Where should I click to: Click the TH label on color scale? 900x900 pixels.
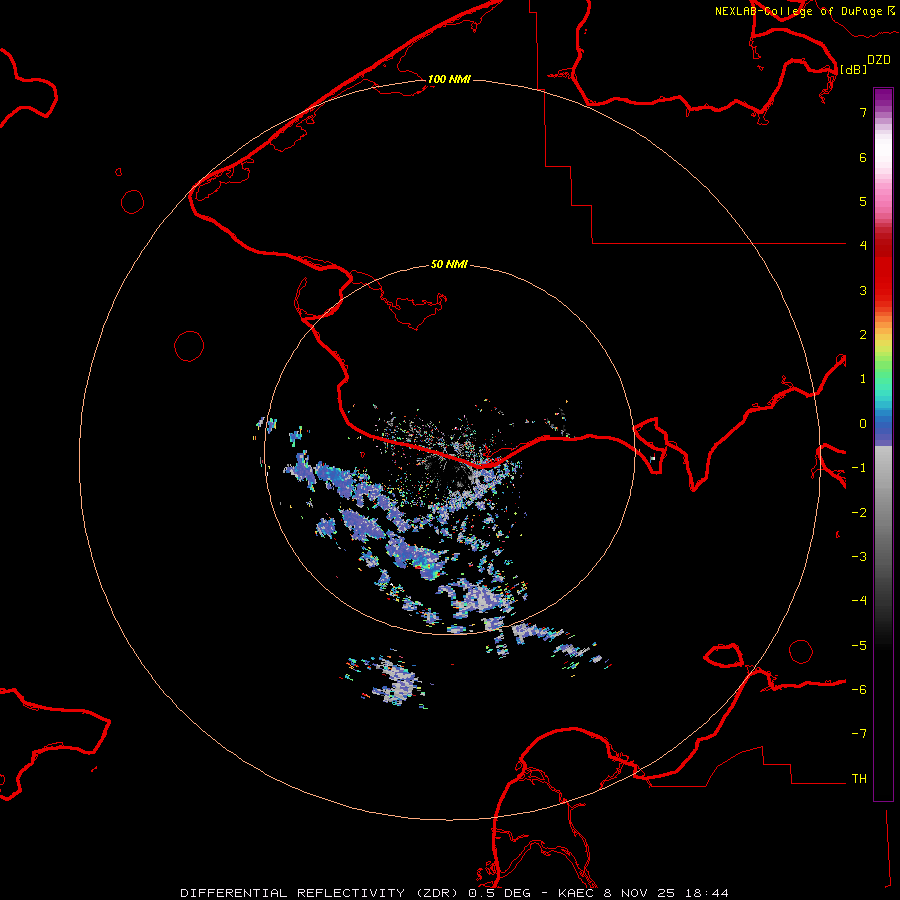[x=859, y=779]
